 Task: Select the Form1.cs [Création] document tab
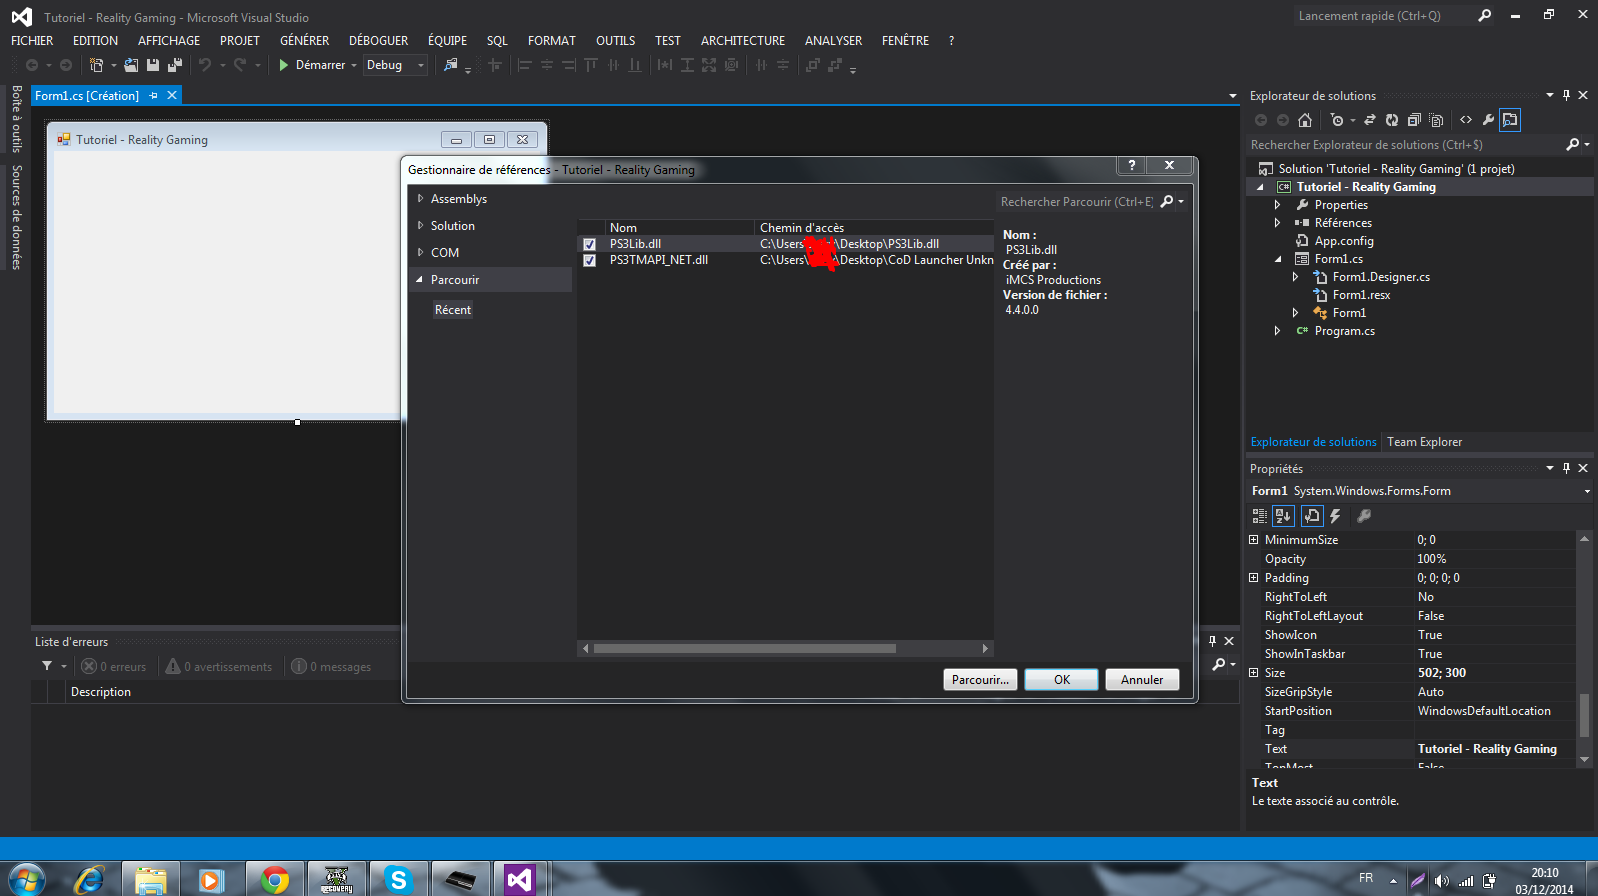tap(87, 96)
